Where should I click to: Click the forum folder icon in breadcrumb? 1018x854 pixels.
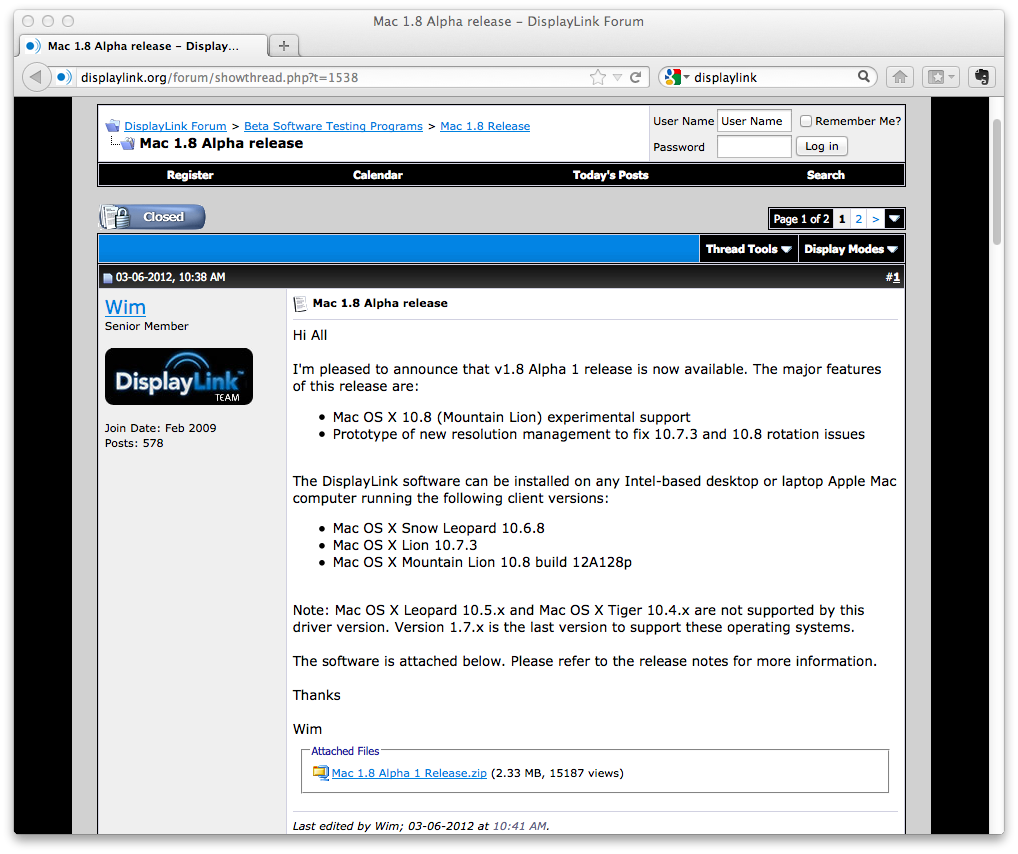click(113, 125)
